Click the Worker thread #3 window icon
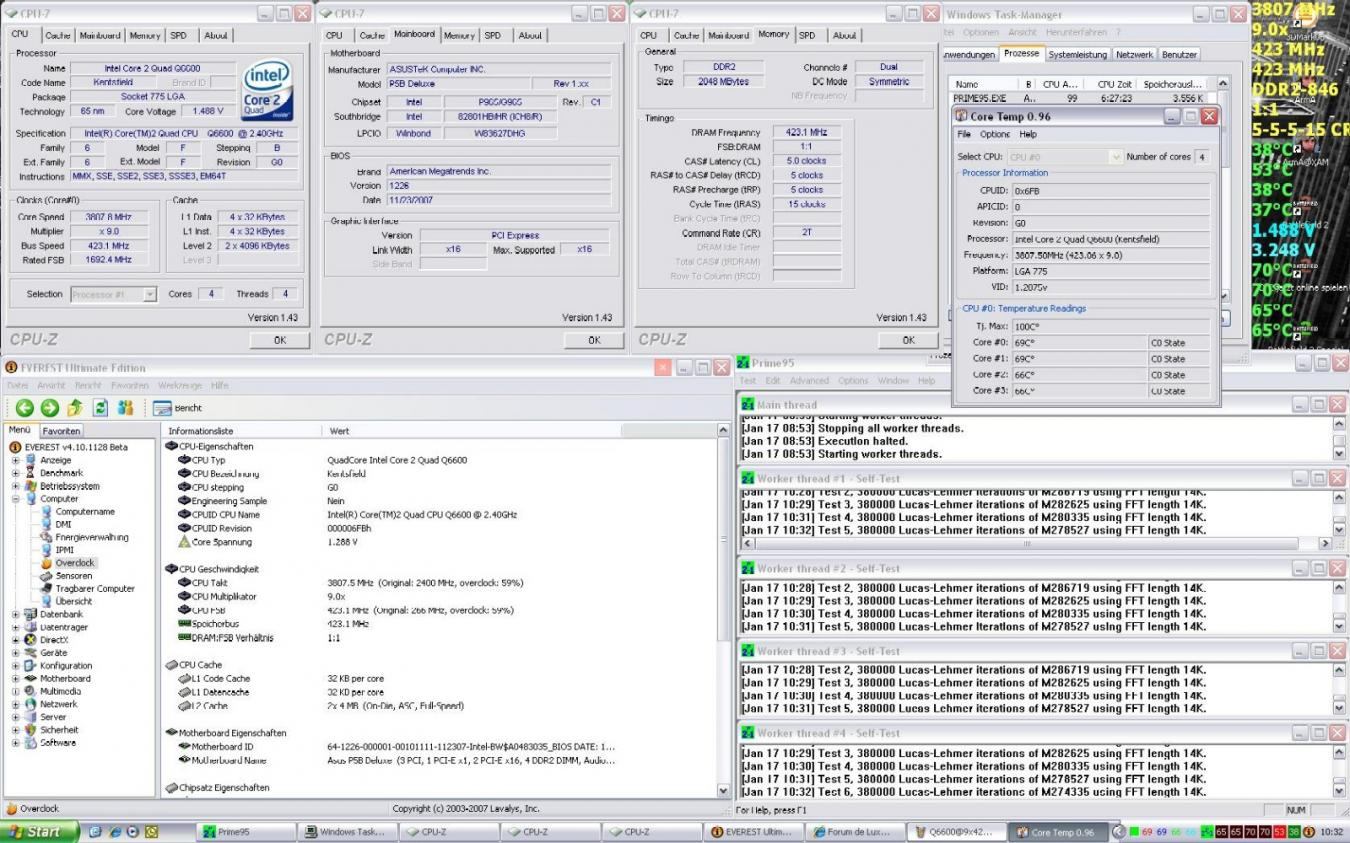This screenshot has width=1350, height=843. [x=748, y=651]
